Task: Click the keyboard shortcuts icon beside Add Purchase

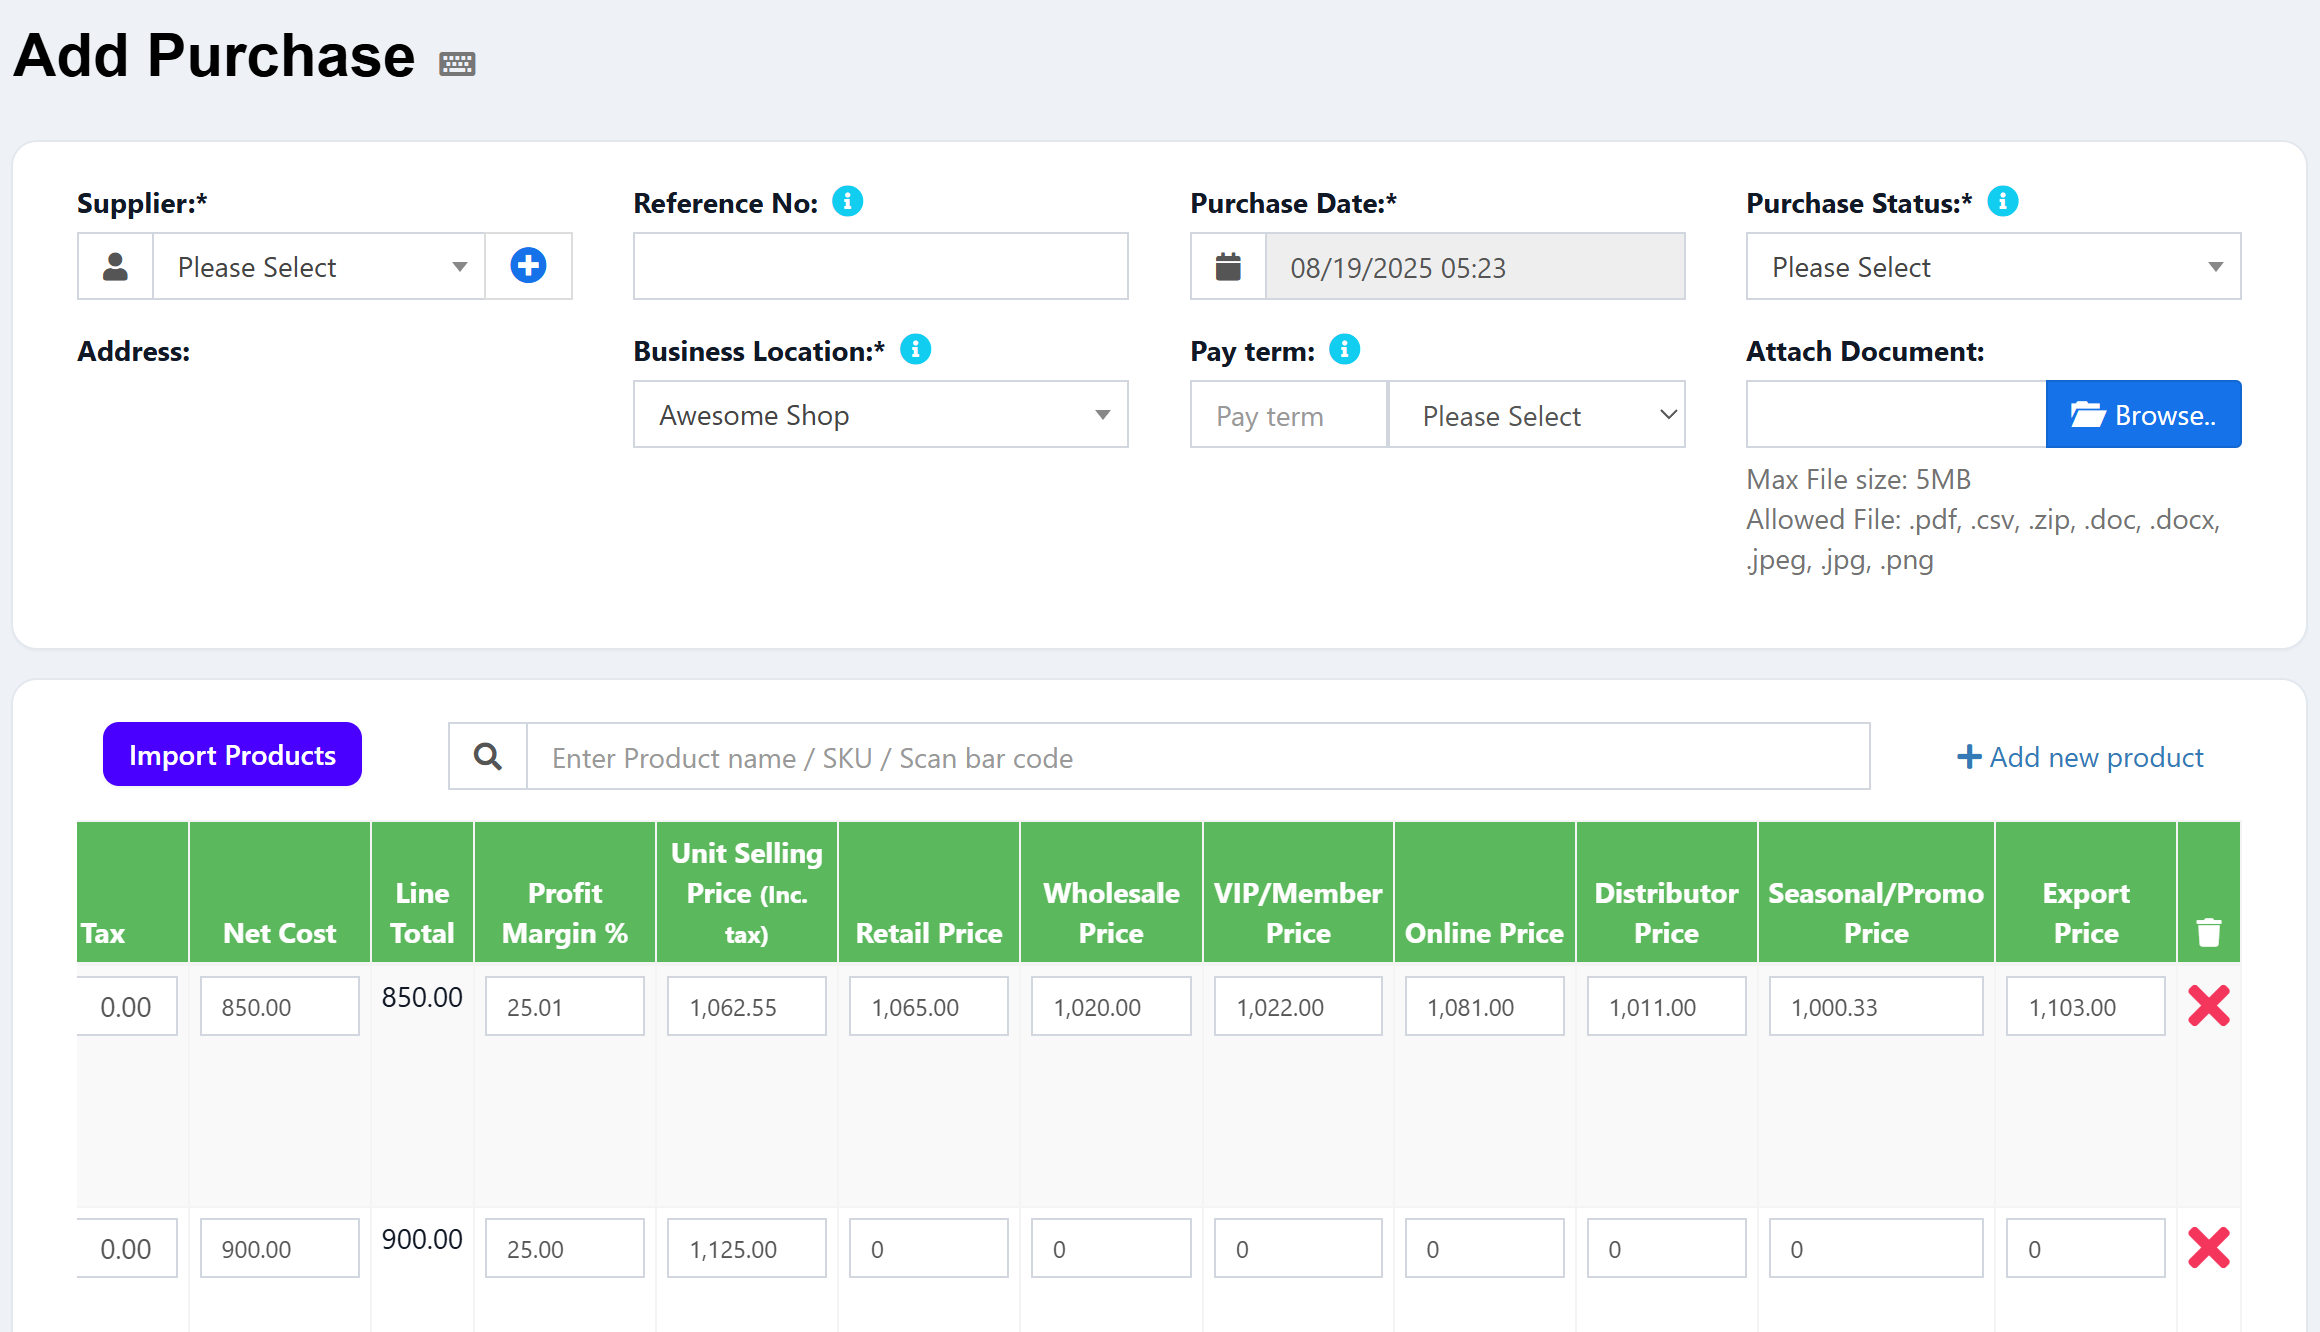Action: 457,64
